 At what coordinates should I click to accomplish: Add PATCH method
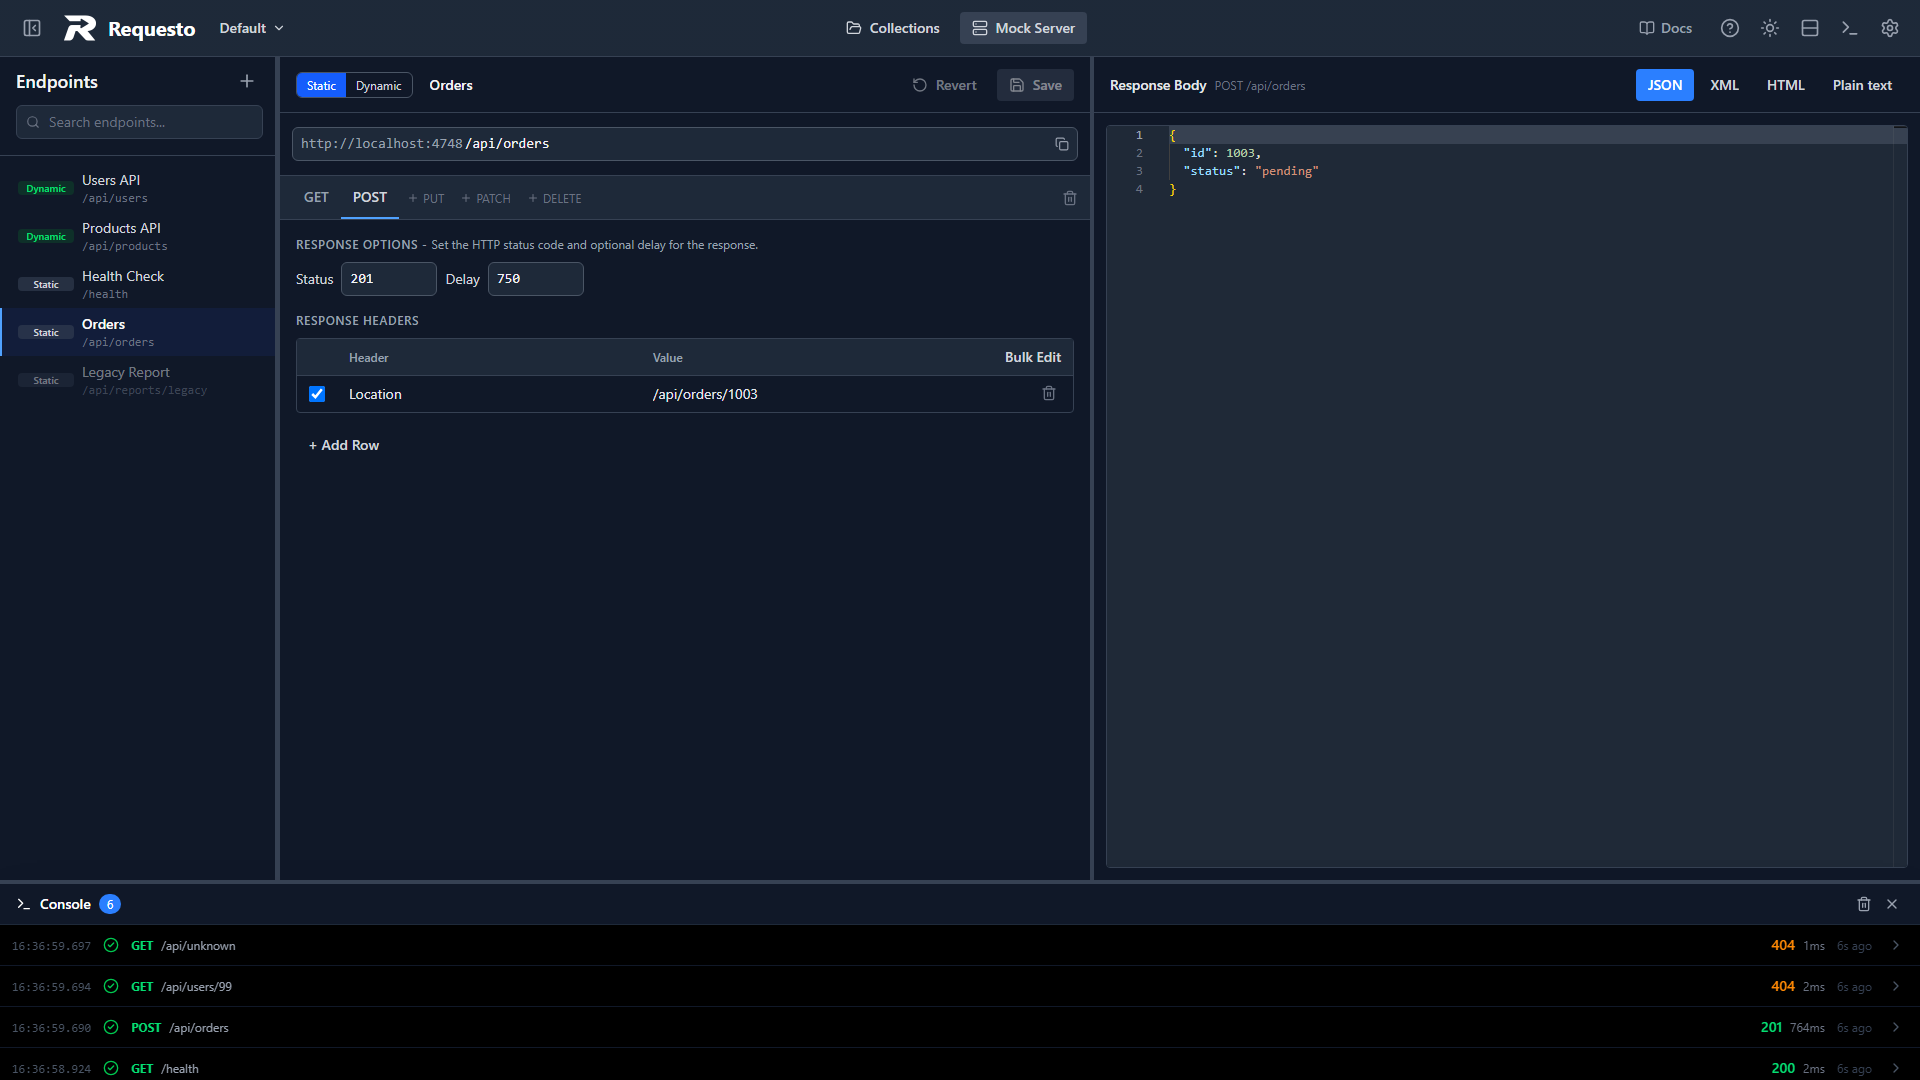pyautogui.click(x=486, y=199)
